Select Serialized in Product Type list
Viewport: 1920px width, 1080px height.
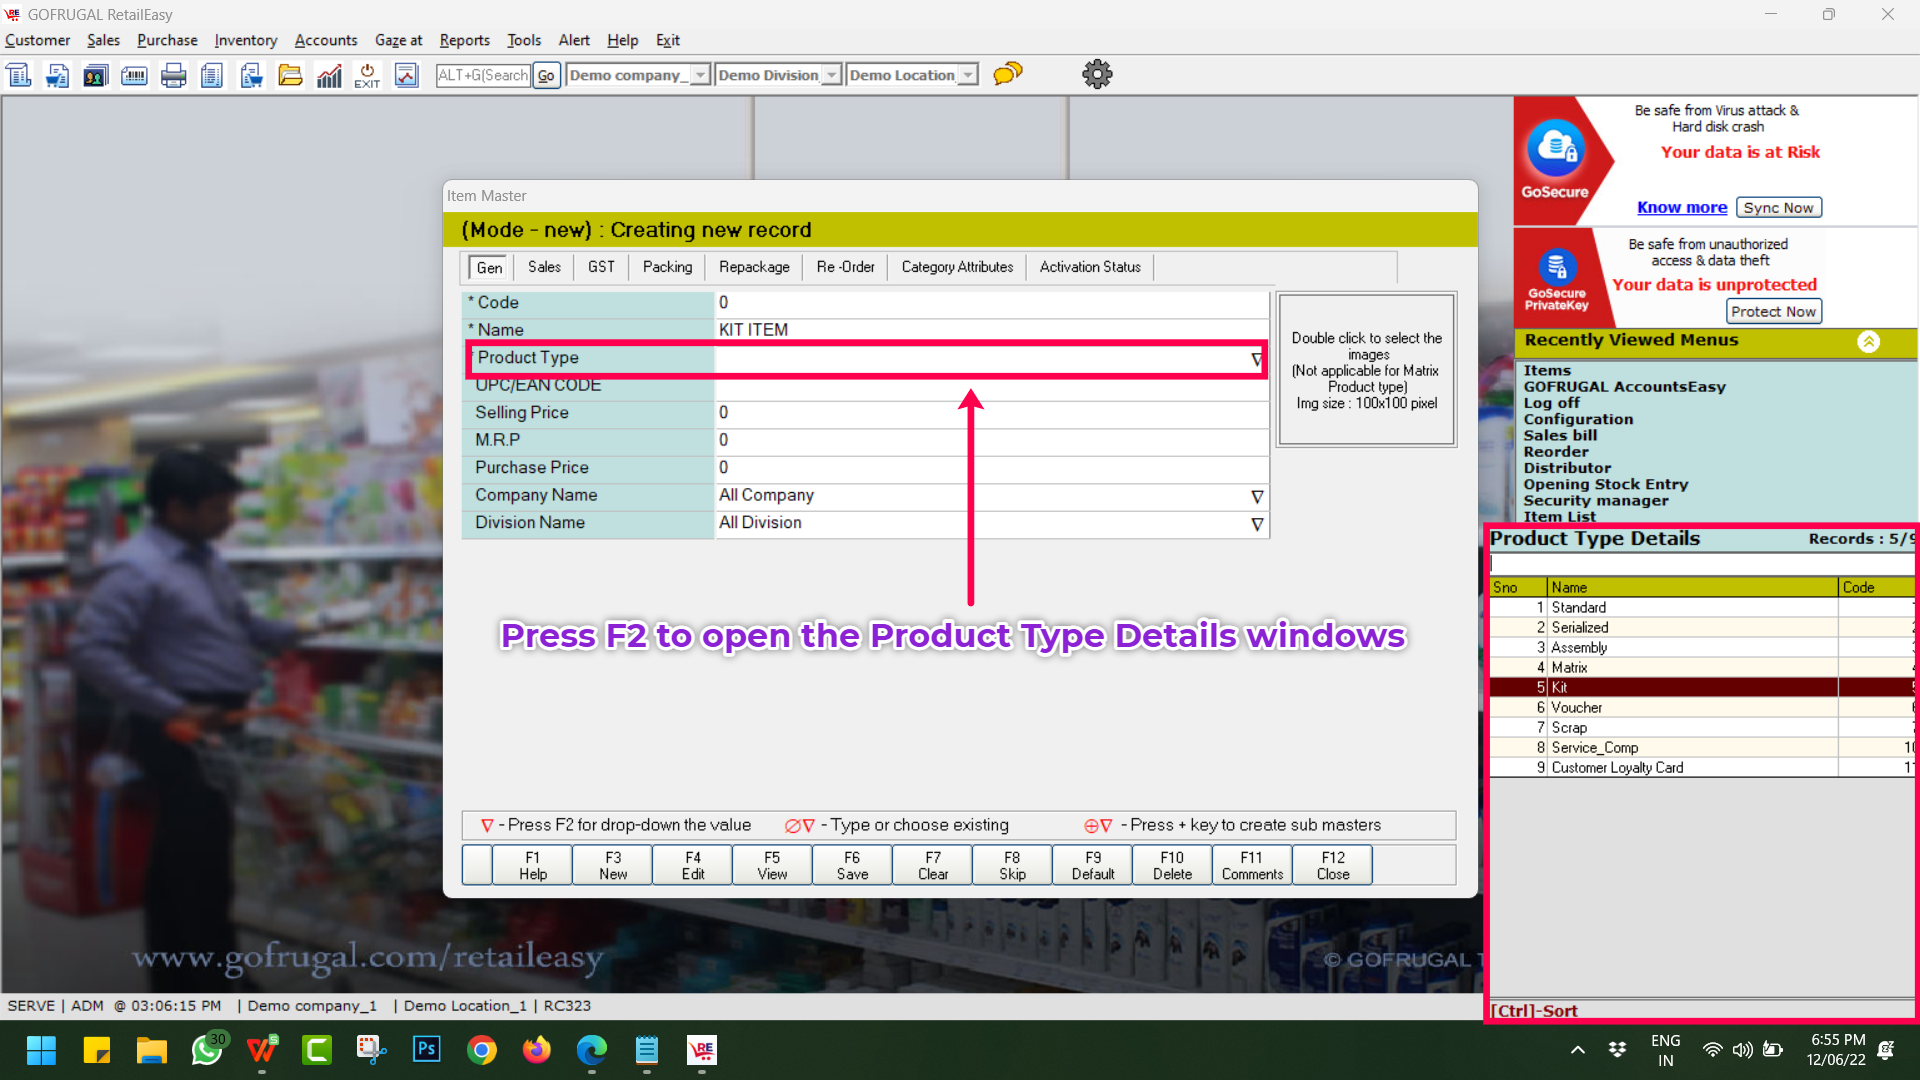click(x=1580, y=627)
